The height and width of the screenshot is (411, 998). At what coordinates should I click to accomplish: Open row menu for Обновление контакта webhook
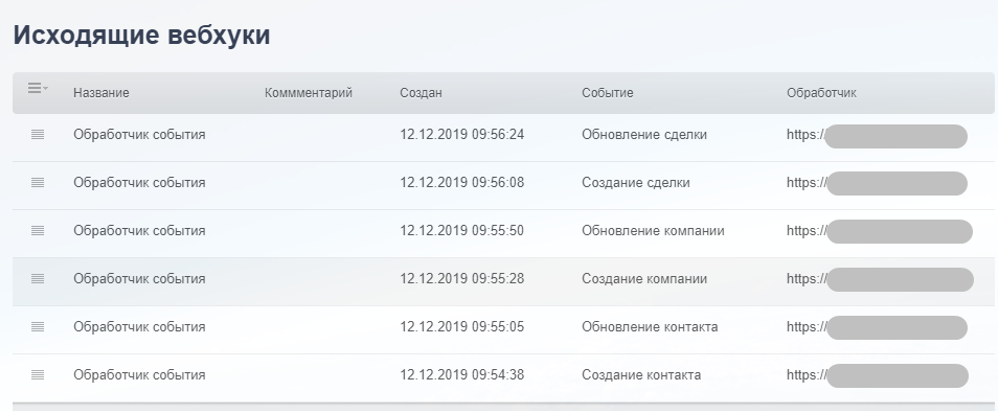[x=39, y=328]
